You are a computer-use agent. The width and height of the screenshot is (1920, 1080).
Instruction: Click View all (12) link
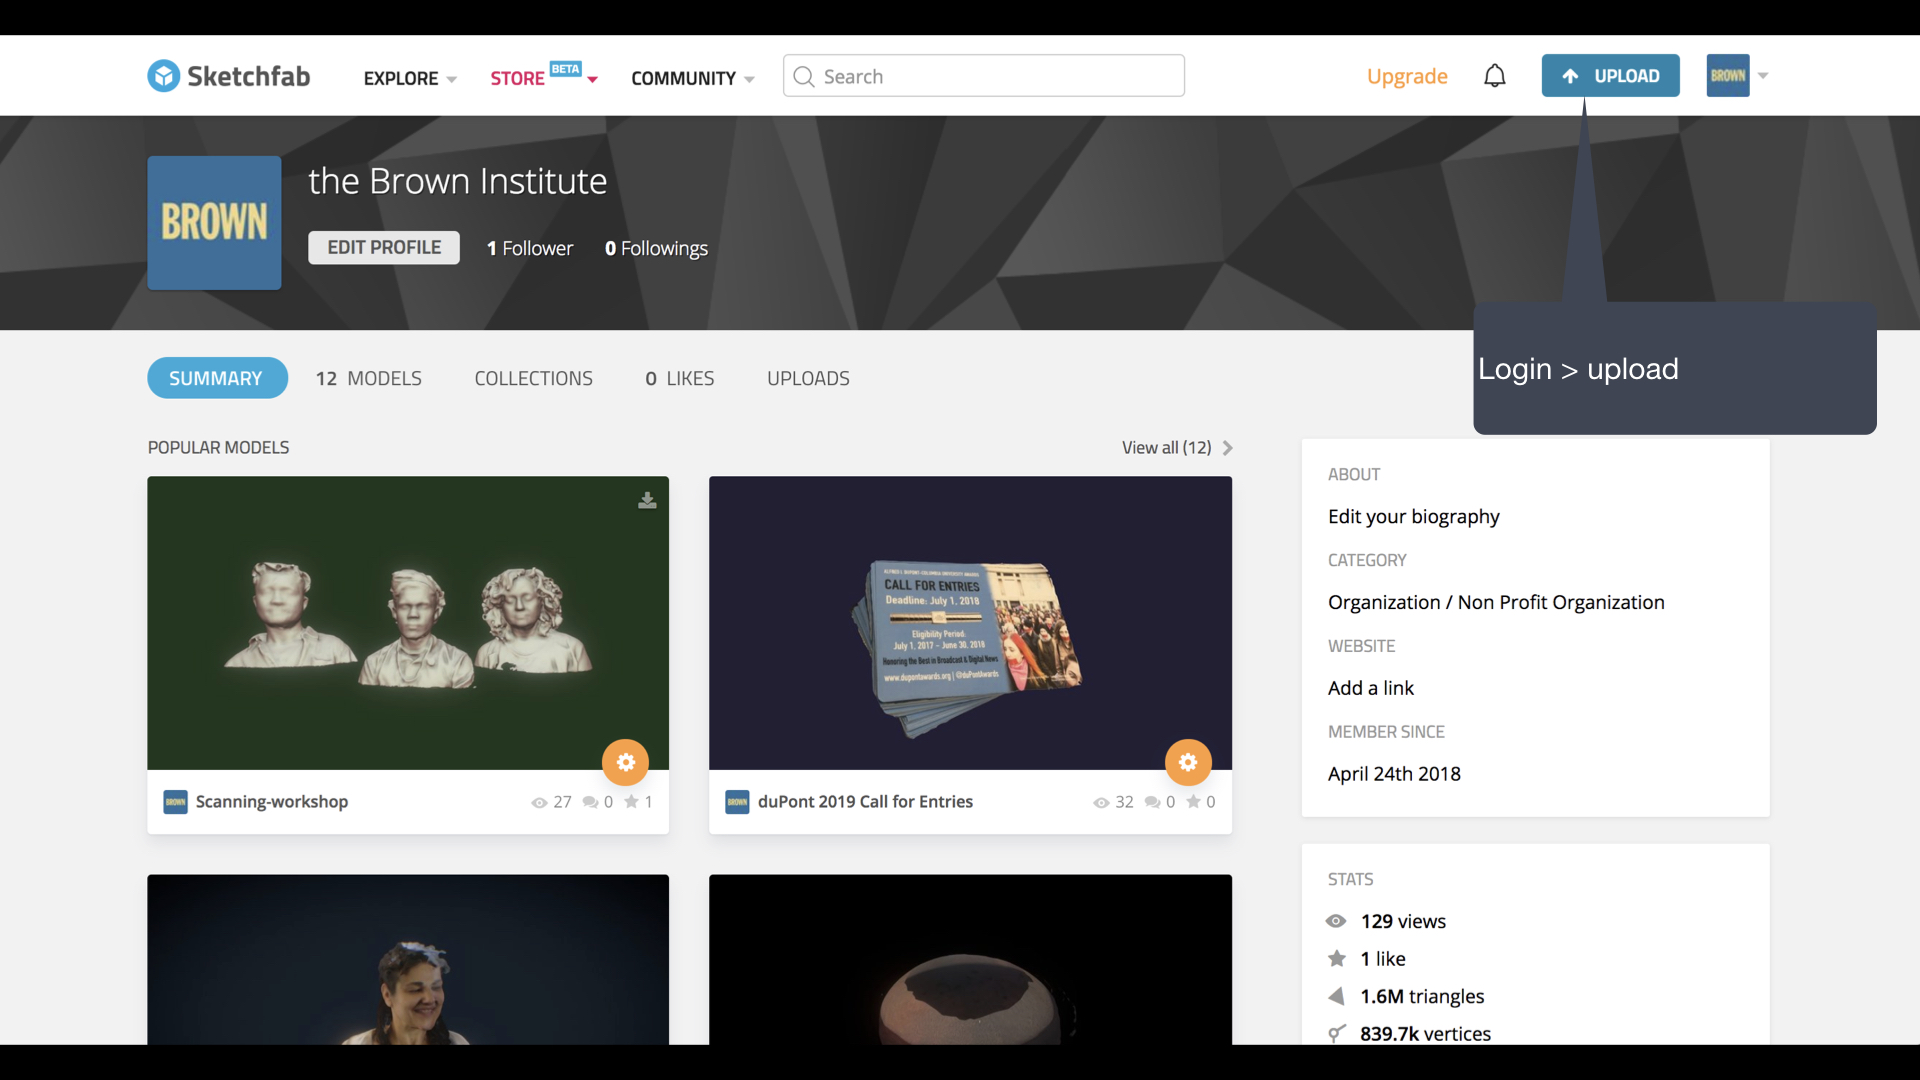pos(1166,448)
